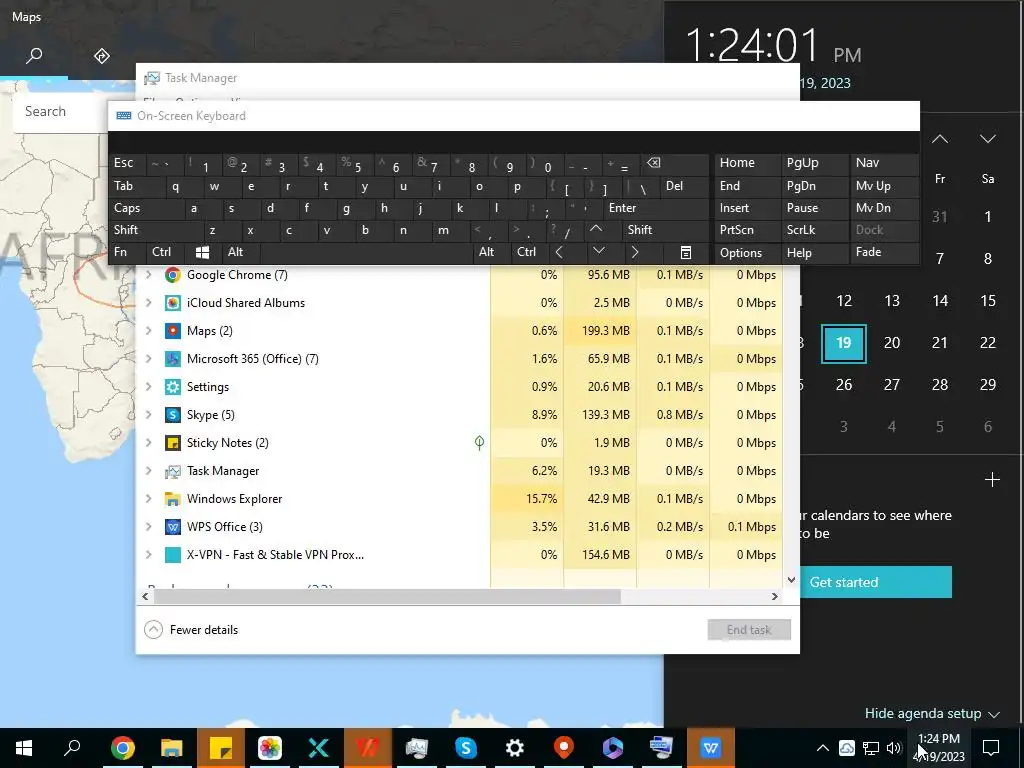Open Settings gear from the taskbar
The height and width of the screenshot is (768, 1024).
(515, 748)
